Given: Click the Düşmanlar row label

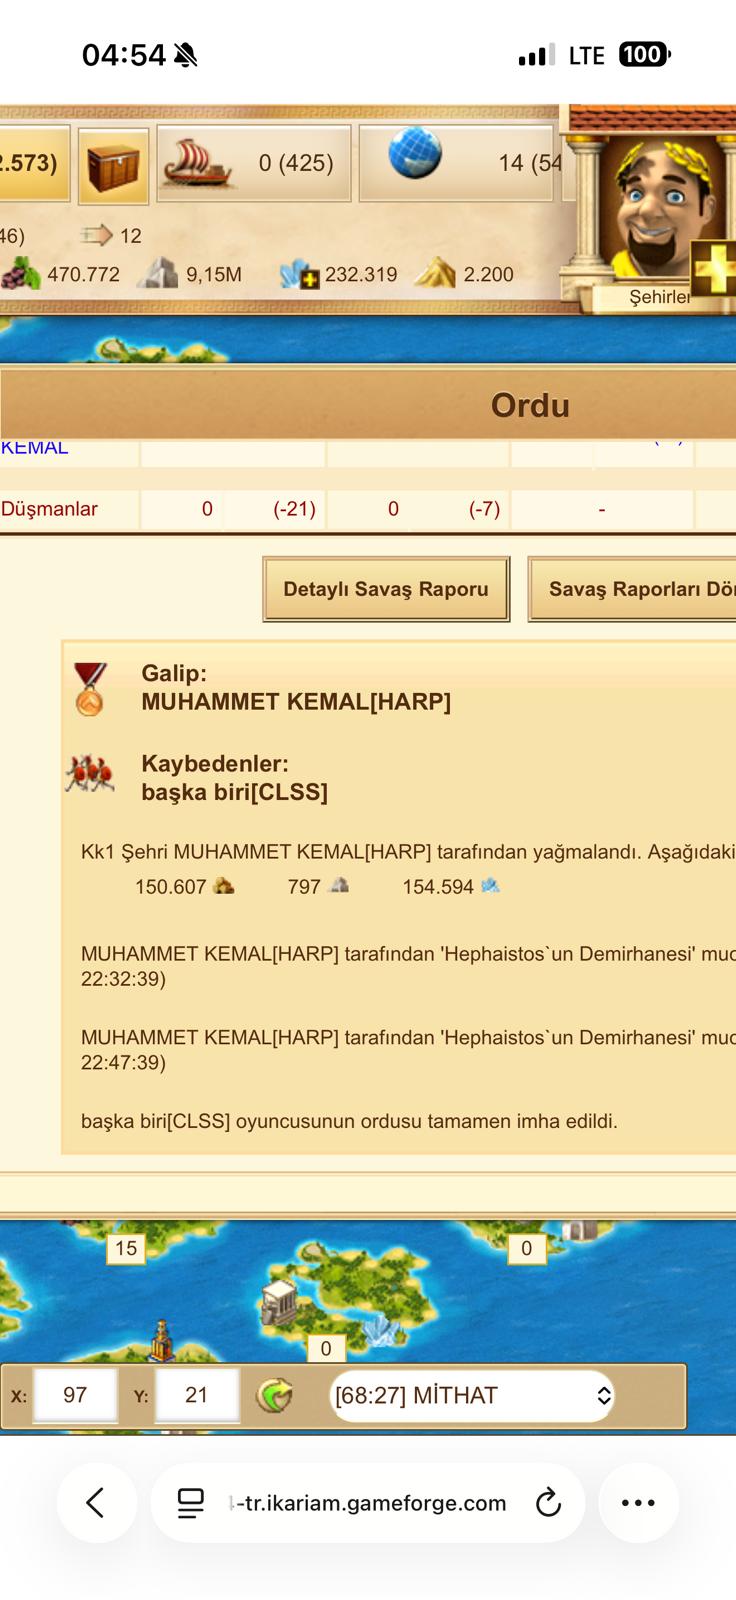Looking at the screenshot, I should tap(49, 509).
